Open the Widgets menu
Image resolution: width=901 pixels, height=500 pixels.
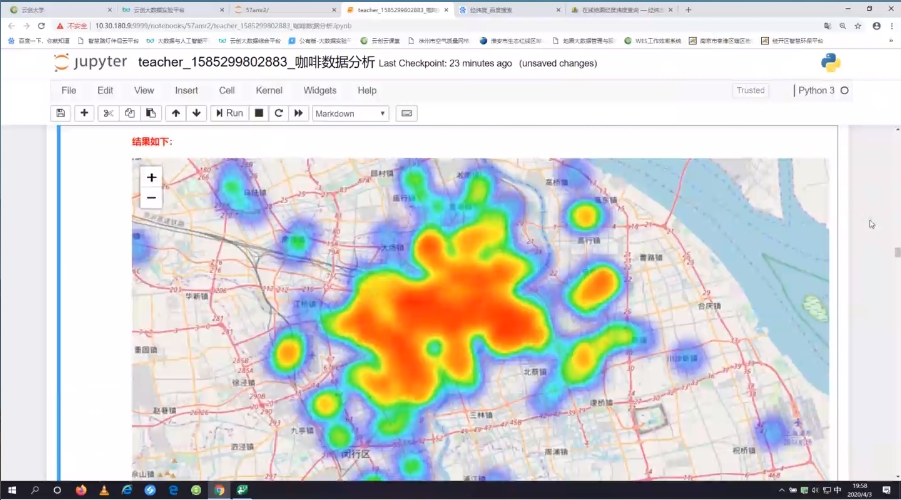tap(320, 90)
